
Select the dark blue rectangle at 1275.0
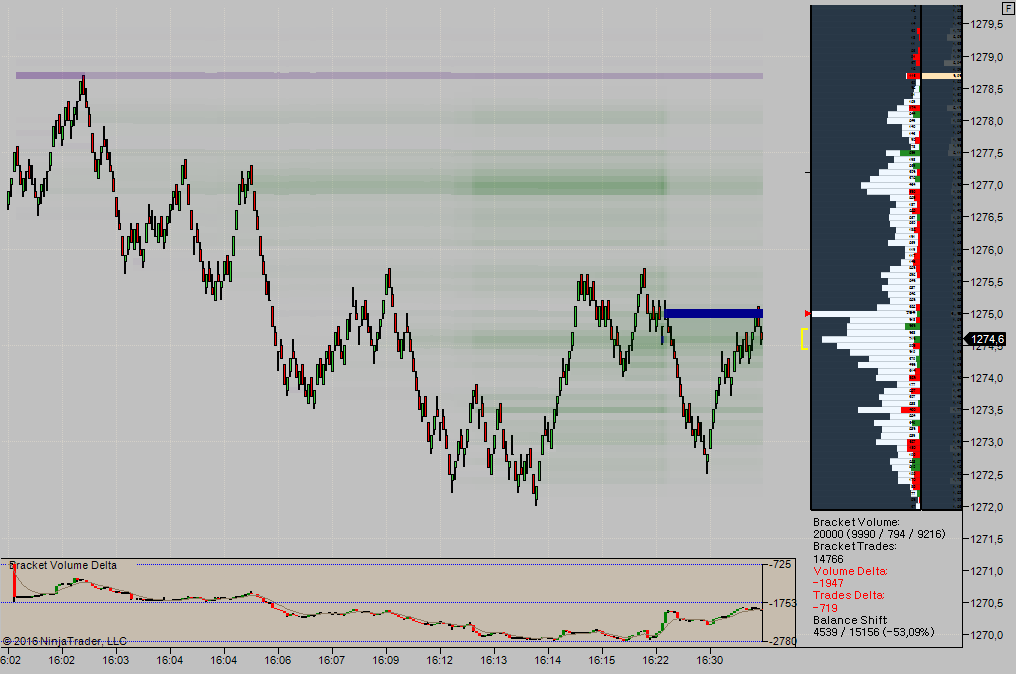713,313
